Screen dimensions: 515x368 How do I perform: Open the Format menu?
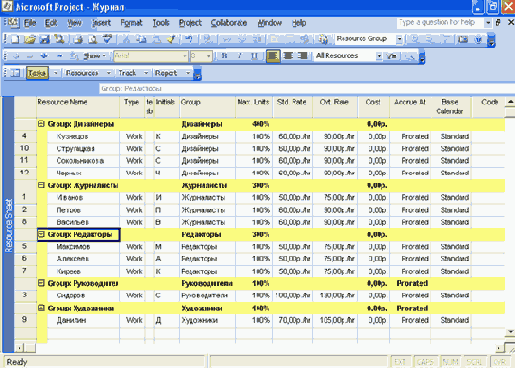(131, 23)
